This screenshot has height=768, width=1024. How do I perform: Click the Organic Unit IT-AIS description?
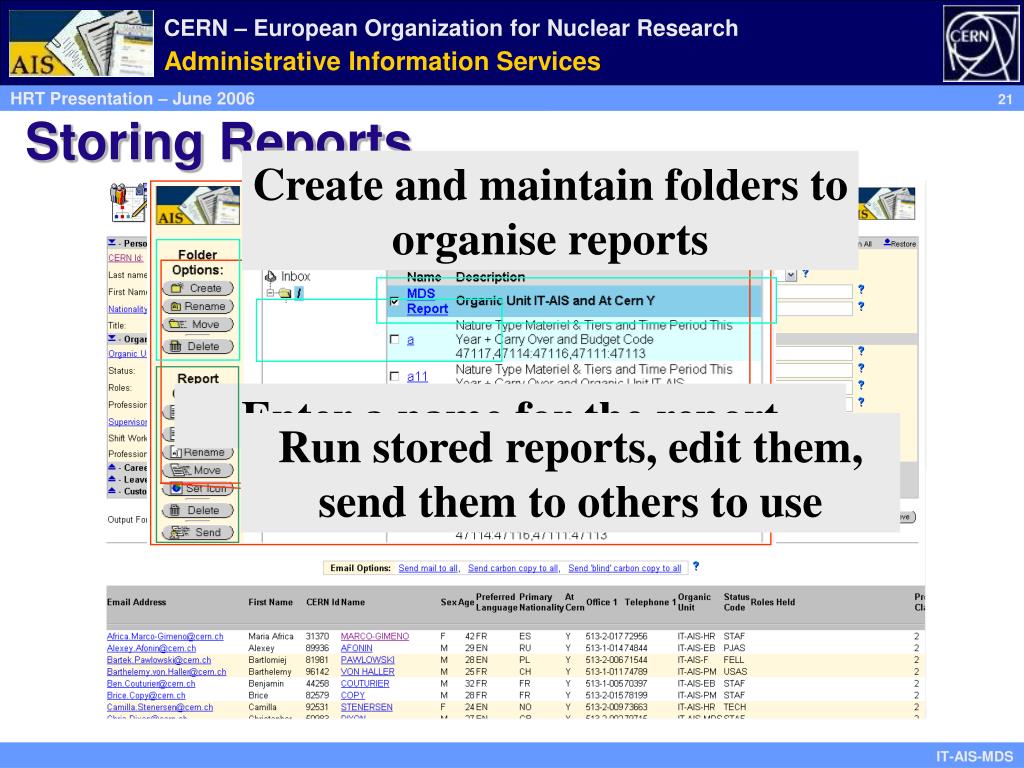555,301
